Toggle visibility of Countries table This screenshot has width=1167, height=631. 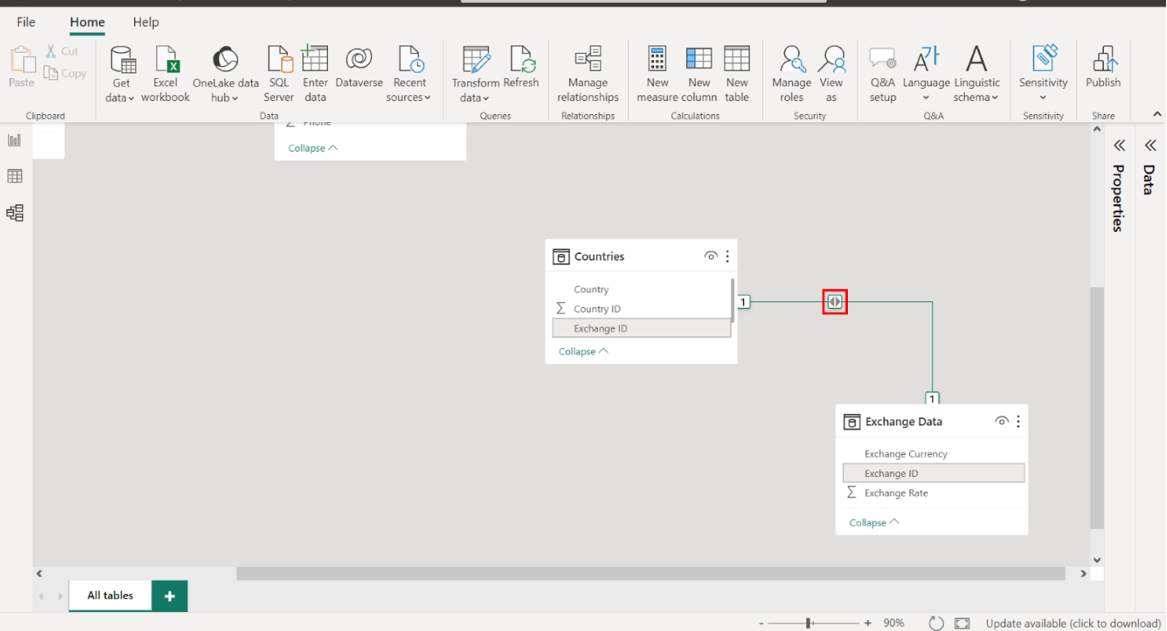point(710,257)
